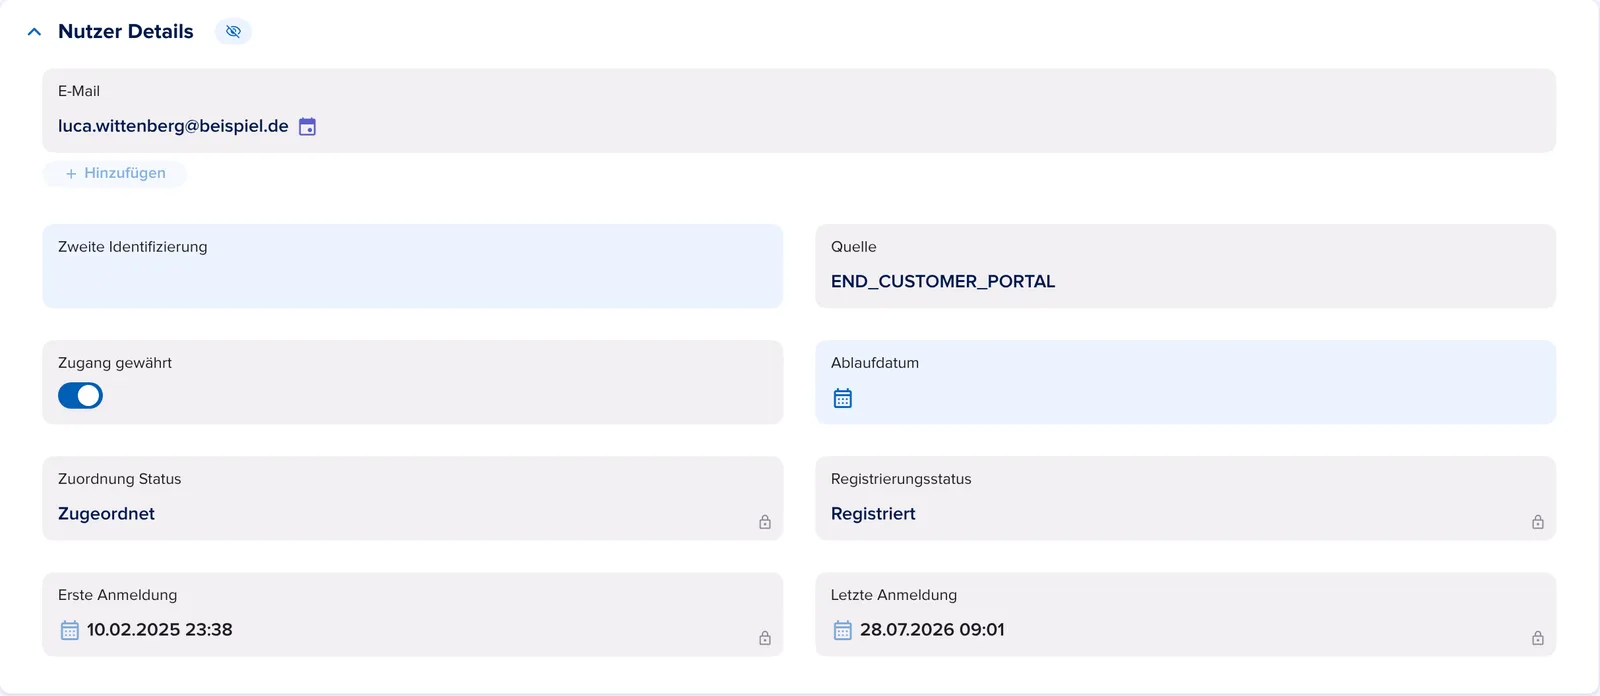Click the Registriert status value
Image resolution: width=1600 pixels, height=696 pixels.
click(873, 514)
